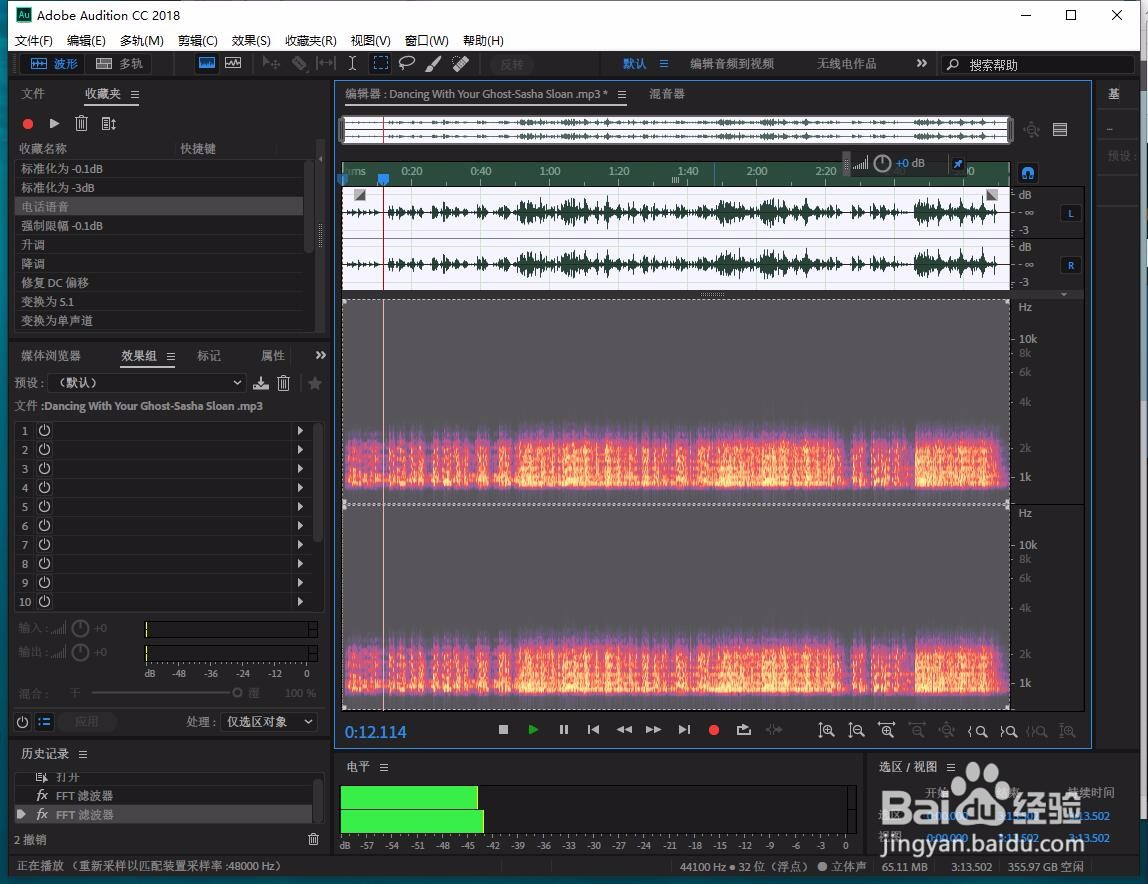Zoom in amplitude
Viewport: 1148px width, 884px height.
point(826,730)
